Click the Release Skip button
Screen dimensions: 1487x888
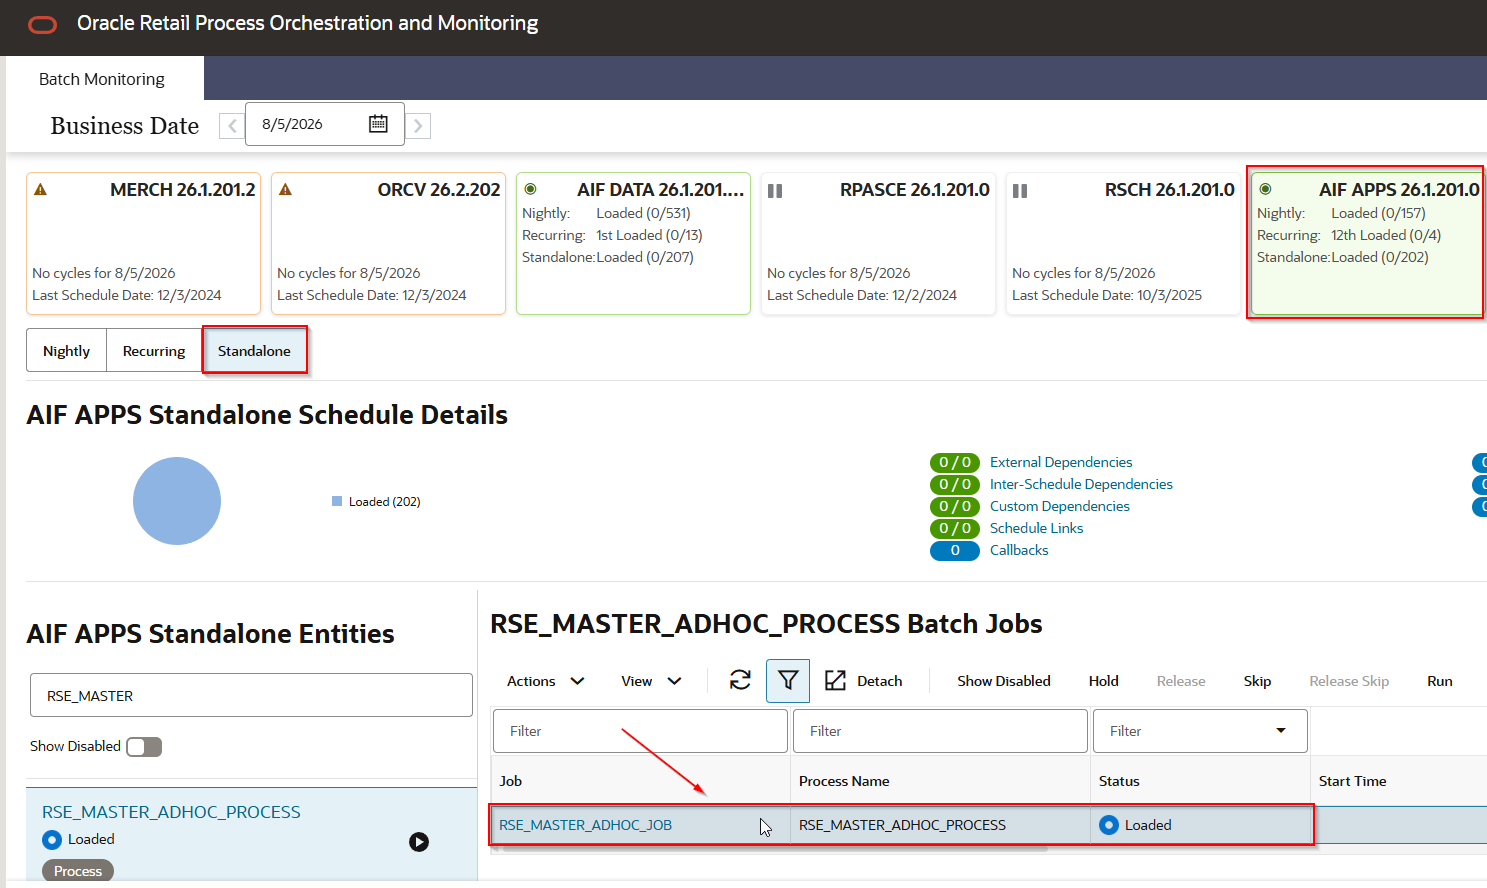tap(1349, 681)
